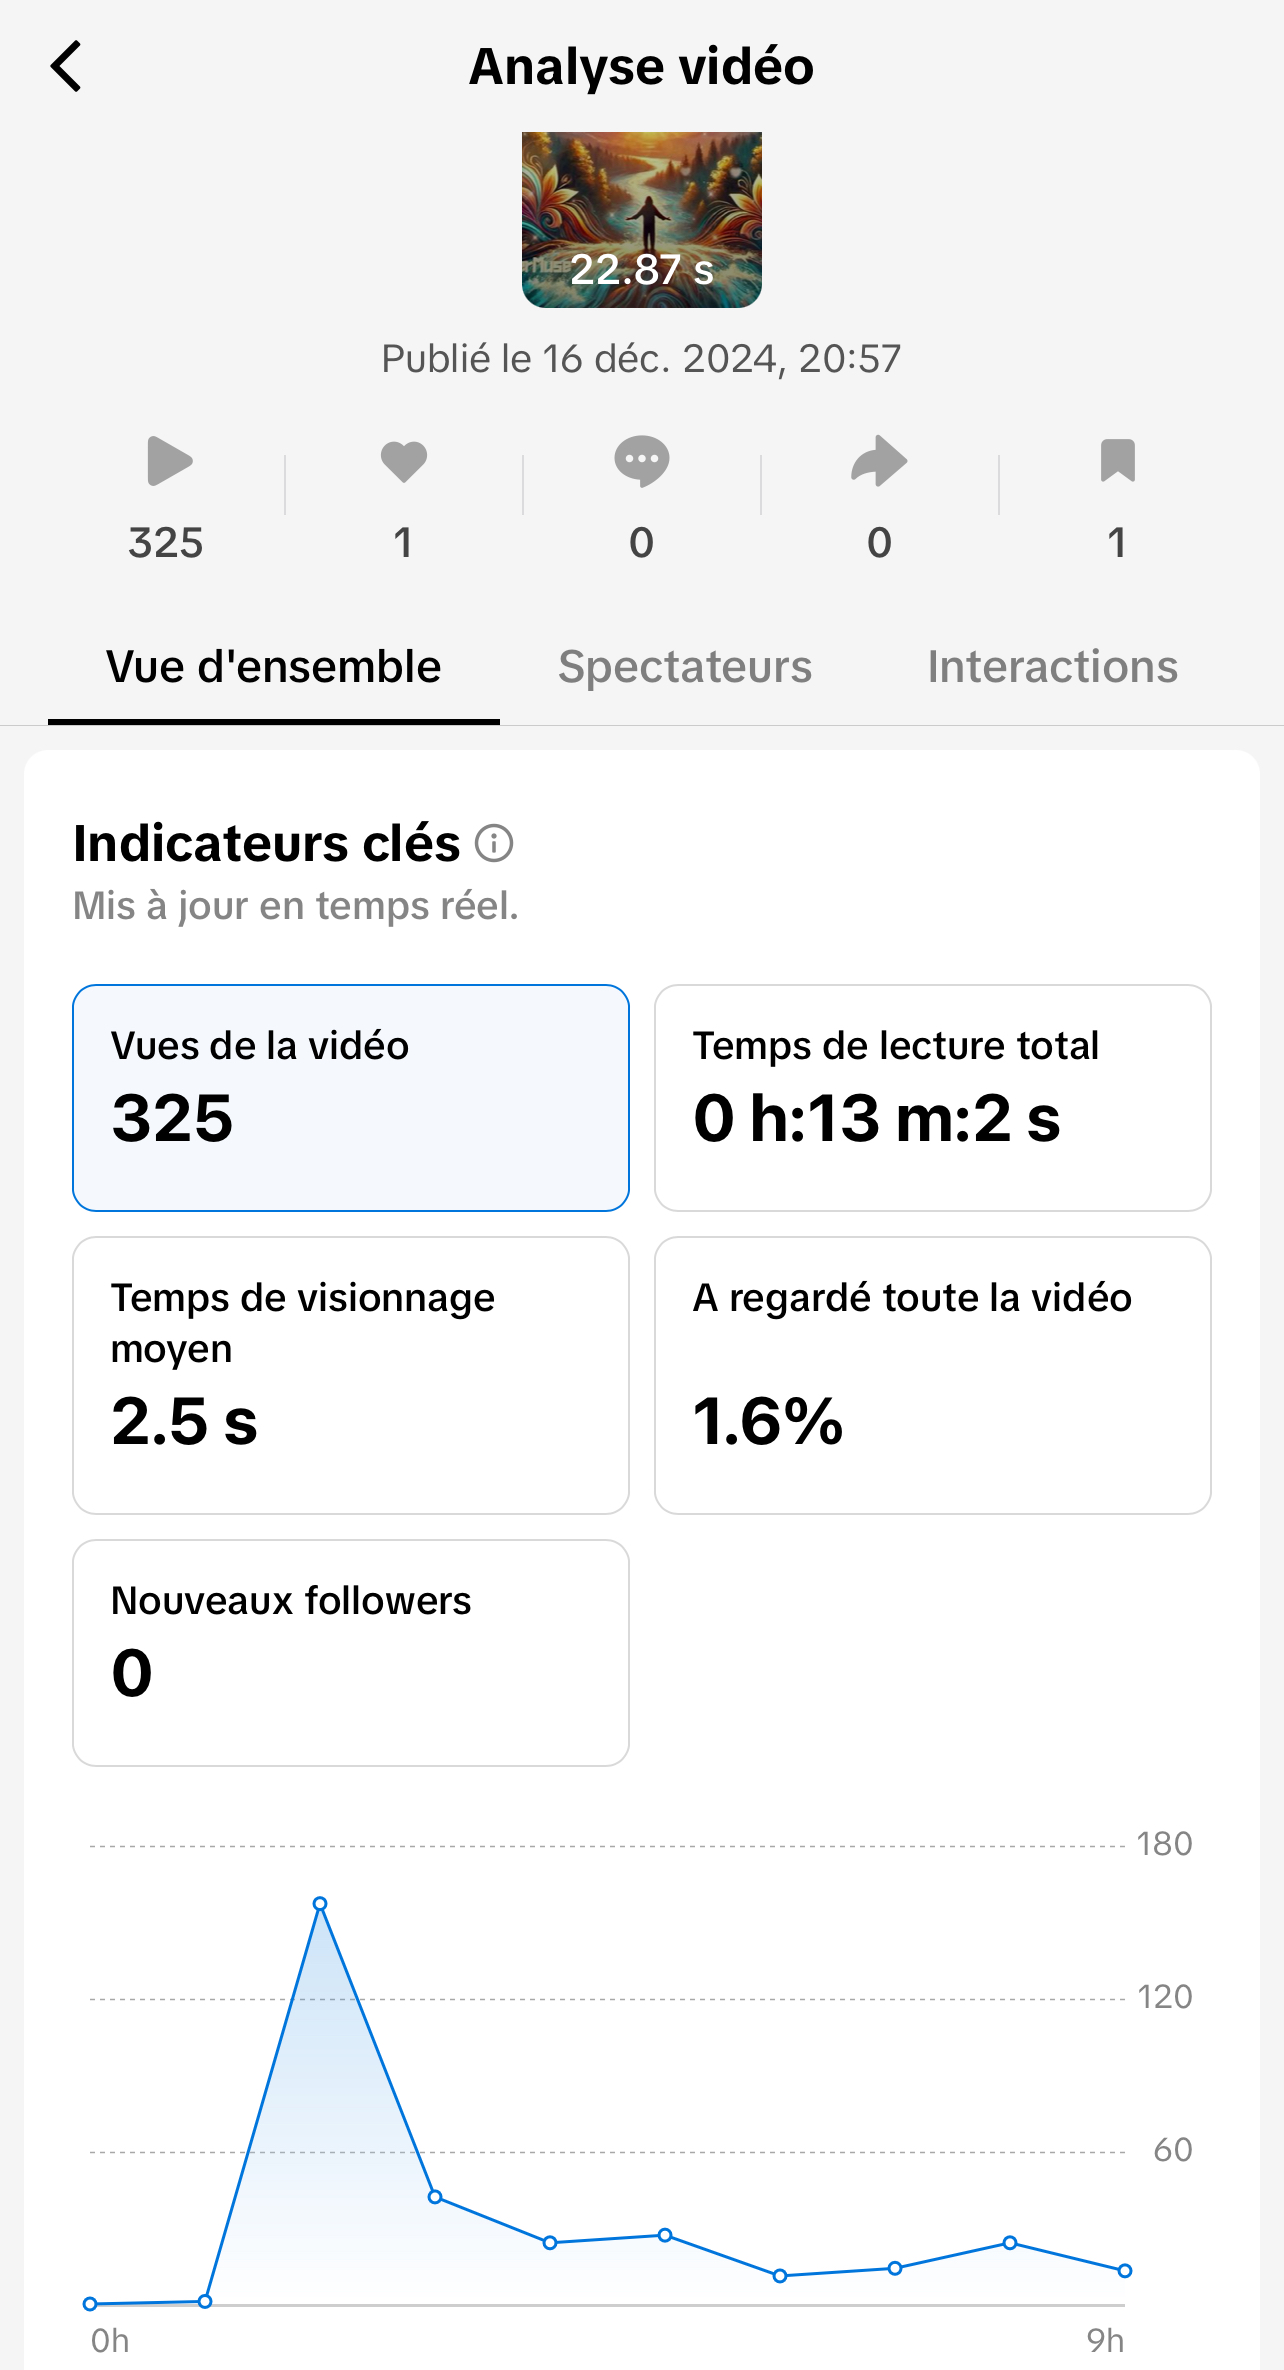Click the bookmark saves icon

(1117, 462)
